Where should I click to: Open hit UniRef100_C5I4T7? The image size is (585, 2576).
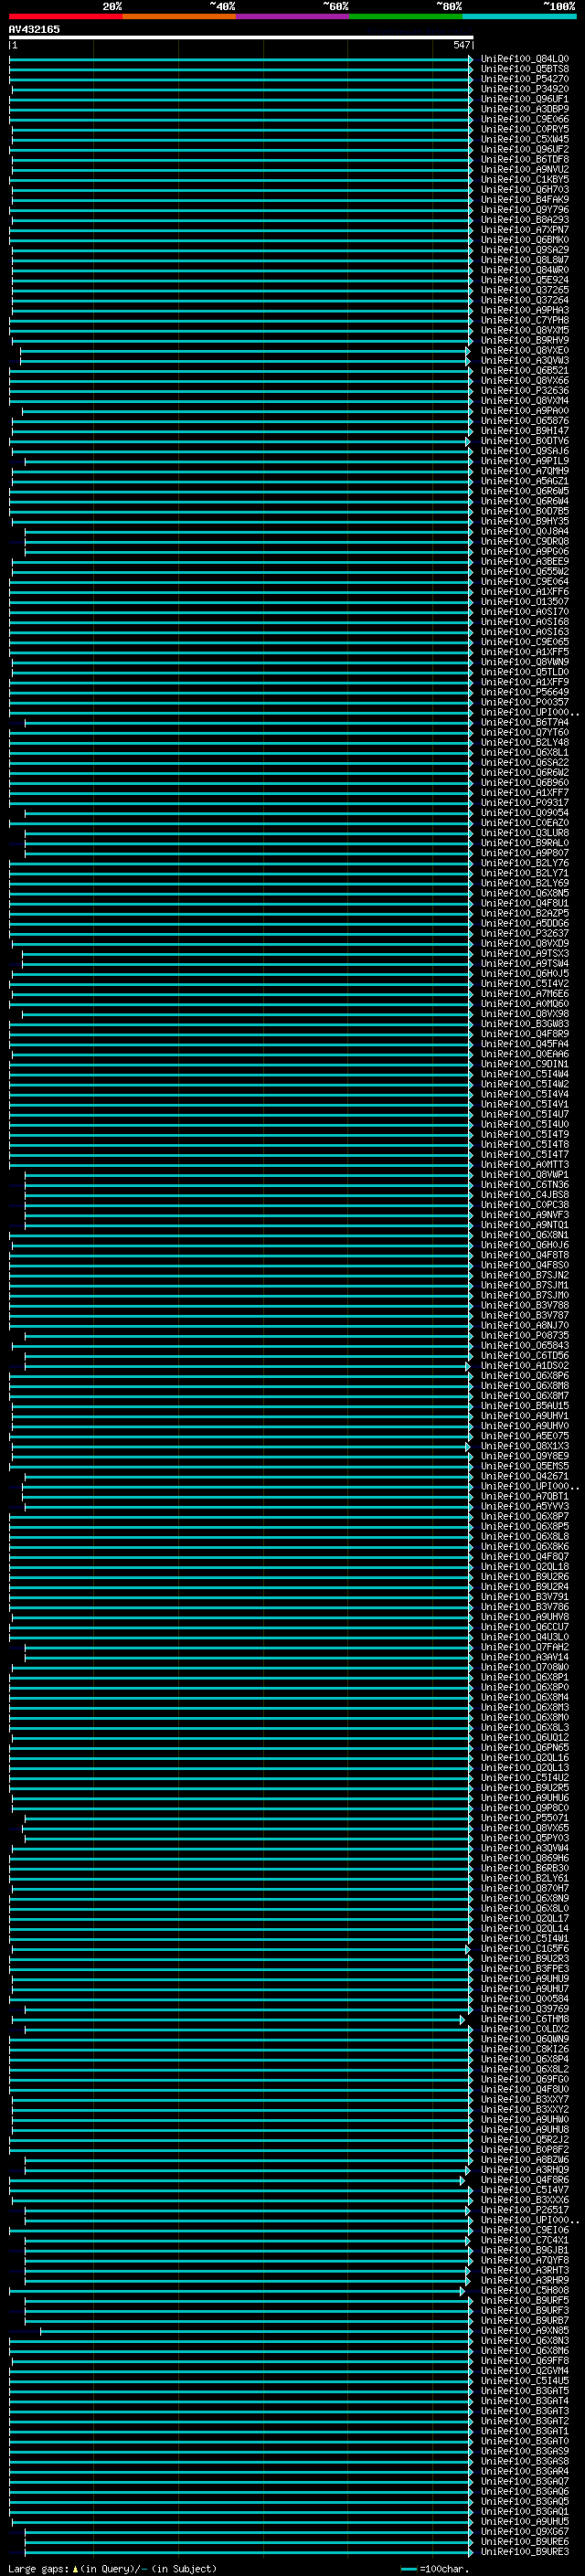(x=524, y=1154)
